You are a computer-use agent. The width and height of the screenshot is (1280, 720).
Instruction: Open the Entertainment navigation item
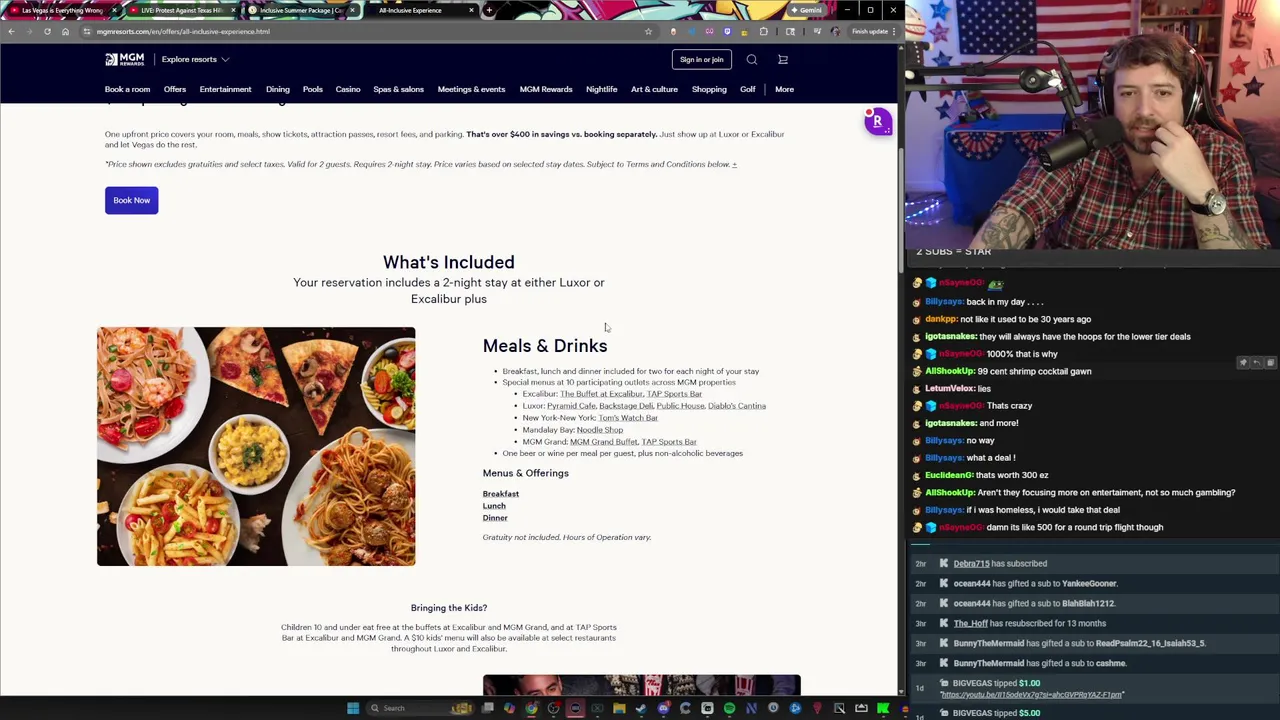pyautogui.click(x=225, y=89)
